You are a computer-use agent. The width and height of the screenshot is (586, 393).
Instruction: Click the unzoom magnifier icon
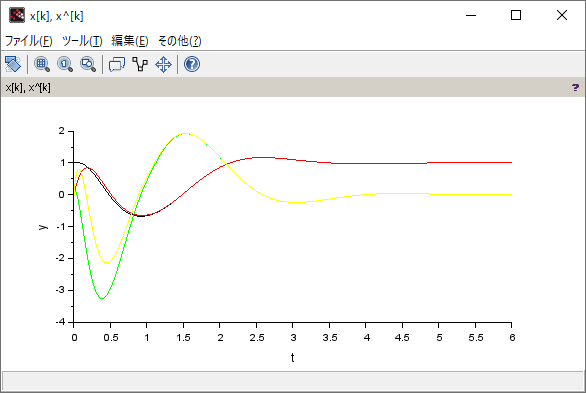click(88, 64)
